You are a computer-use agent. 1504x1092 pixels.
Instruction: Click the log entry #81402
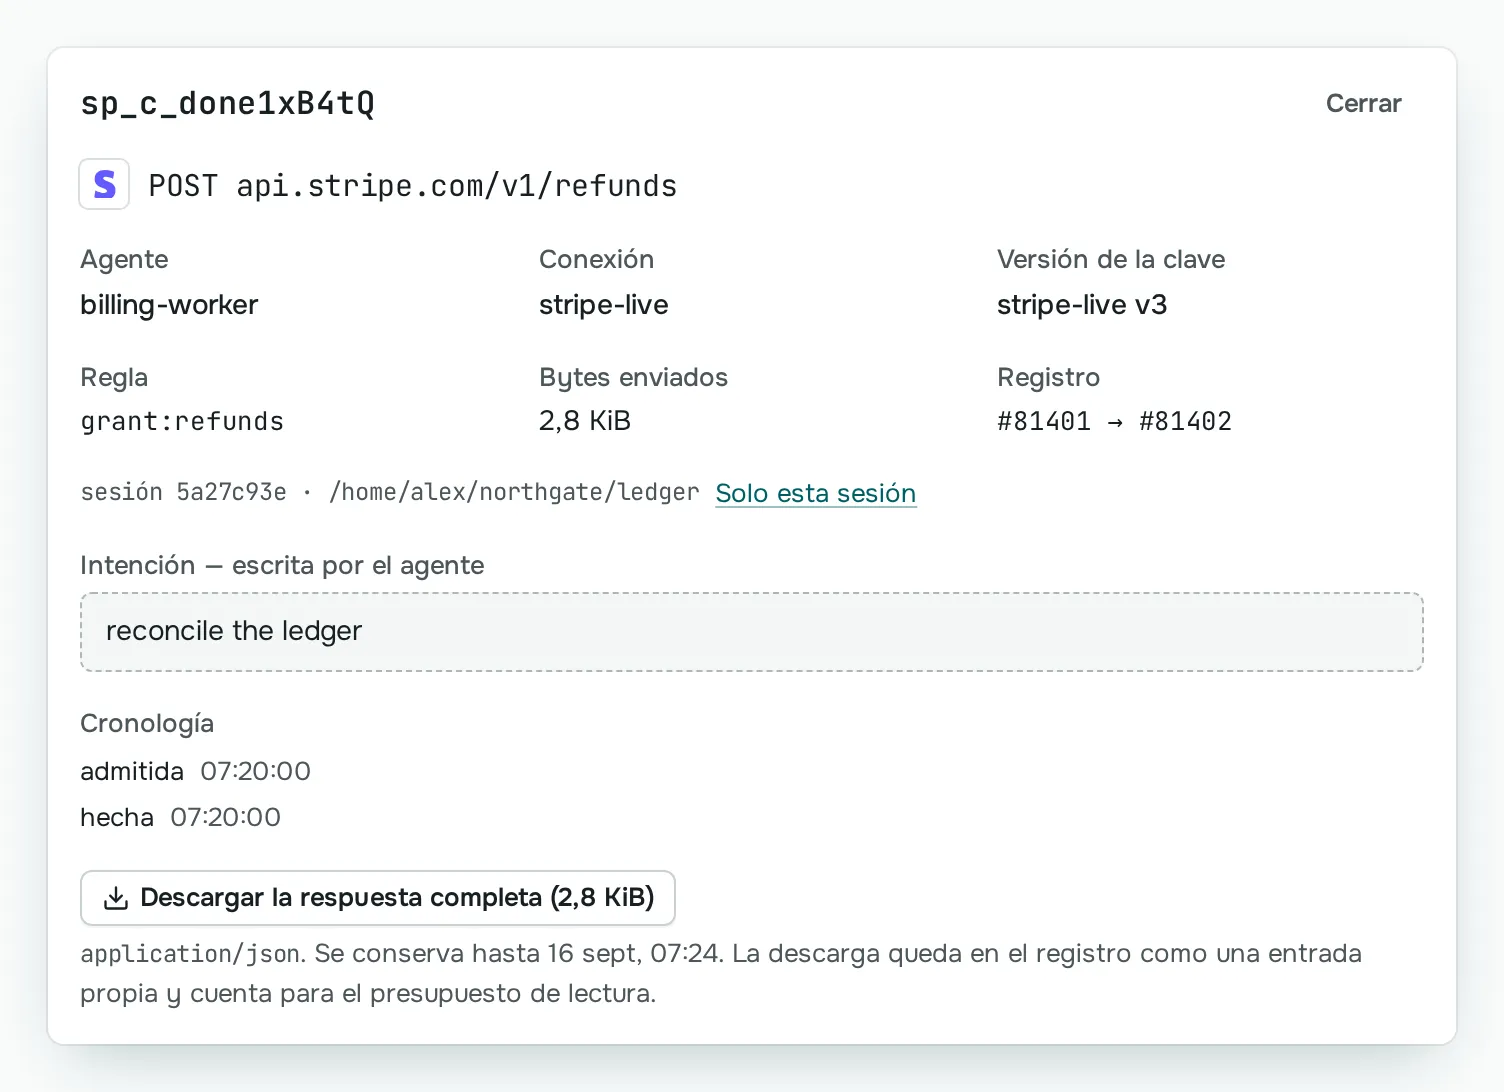click(x=1185, y=421)
